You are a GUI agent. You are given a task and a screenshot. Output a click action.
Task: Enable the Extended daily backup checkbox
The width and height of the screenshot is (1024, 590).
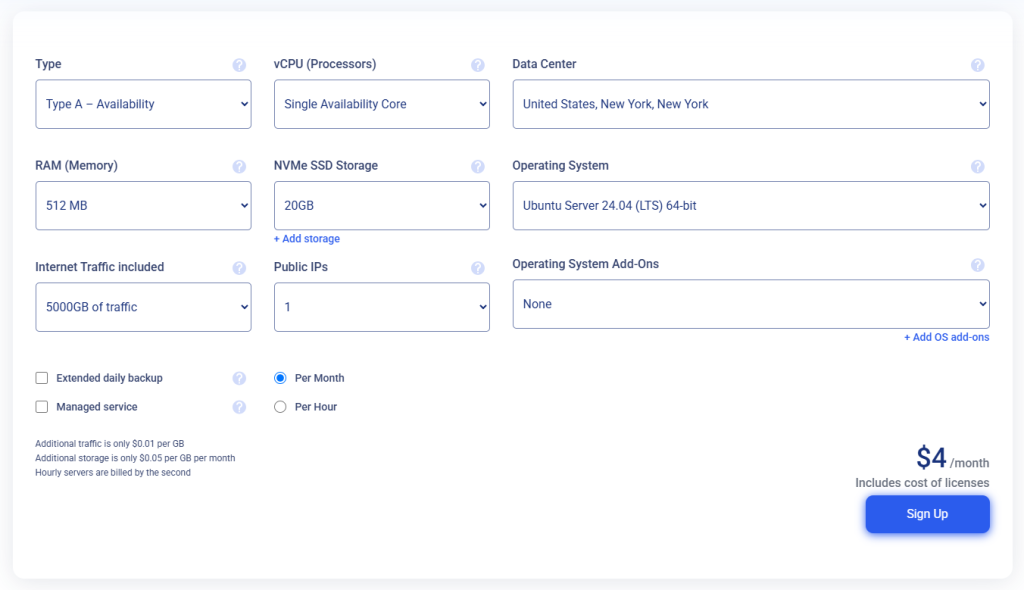tap(42, 378)
